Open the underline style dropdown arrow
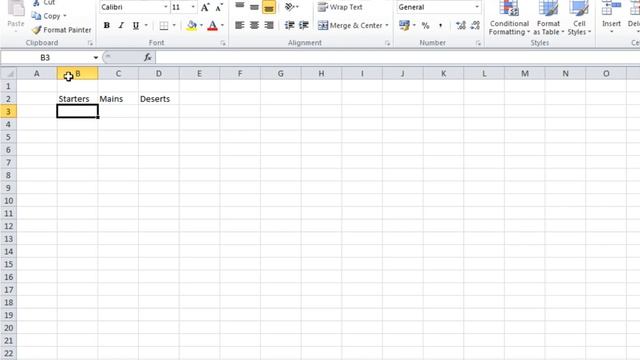The image size is (640, 360). (x=146, y=25)
